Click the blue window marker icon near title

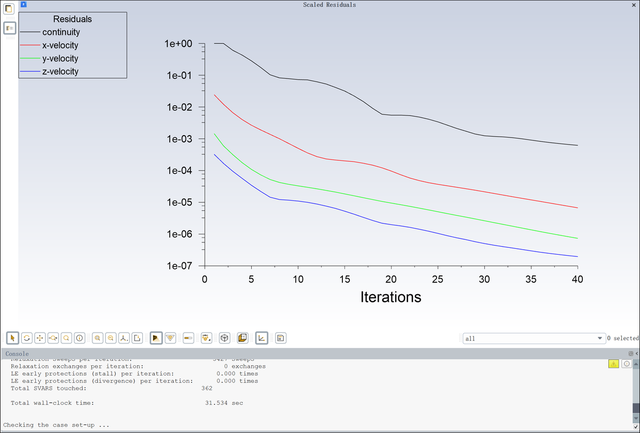point(24,4)
